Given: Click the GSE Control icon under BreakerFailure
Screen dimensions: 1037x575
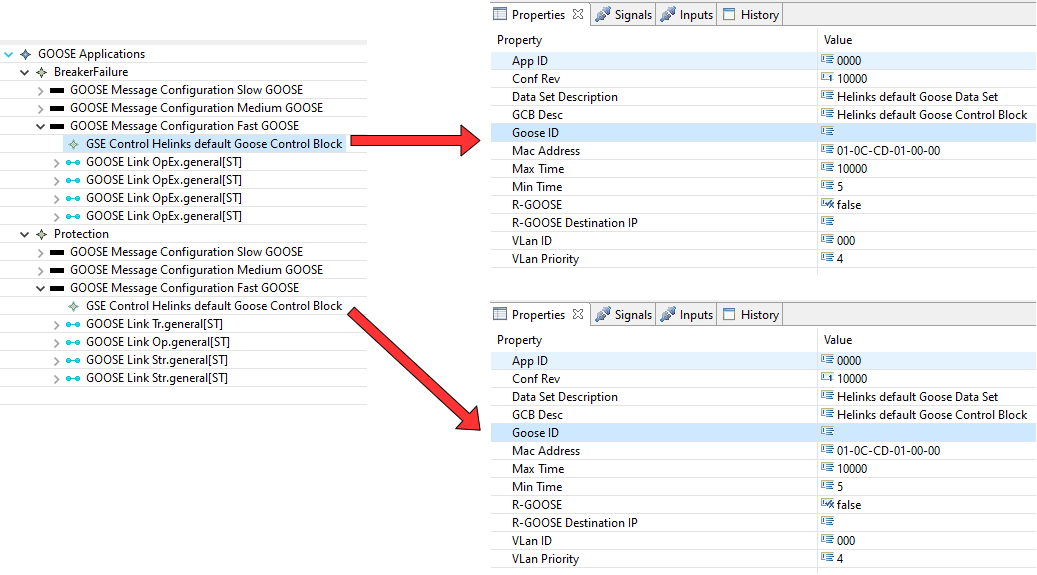Looking at the screenshot, I should point(73,144).
